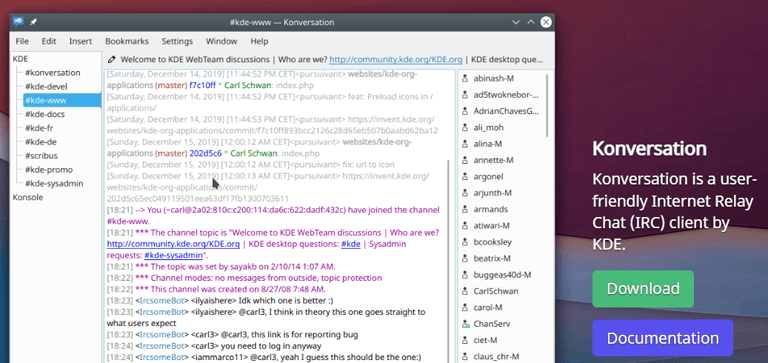Select user icon beside atiwari-M
This screenshot has height=363, width=768.
point(465,226)
